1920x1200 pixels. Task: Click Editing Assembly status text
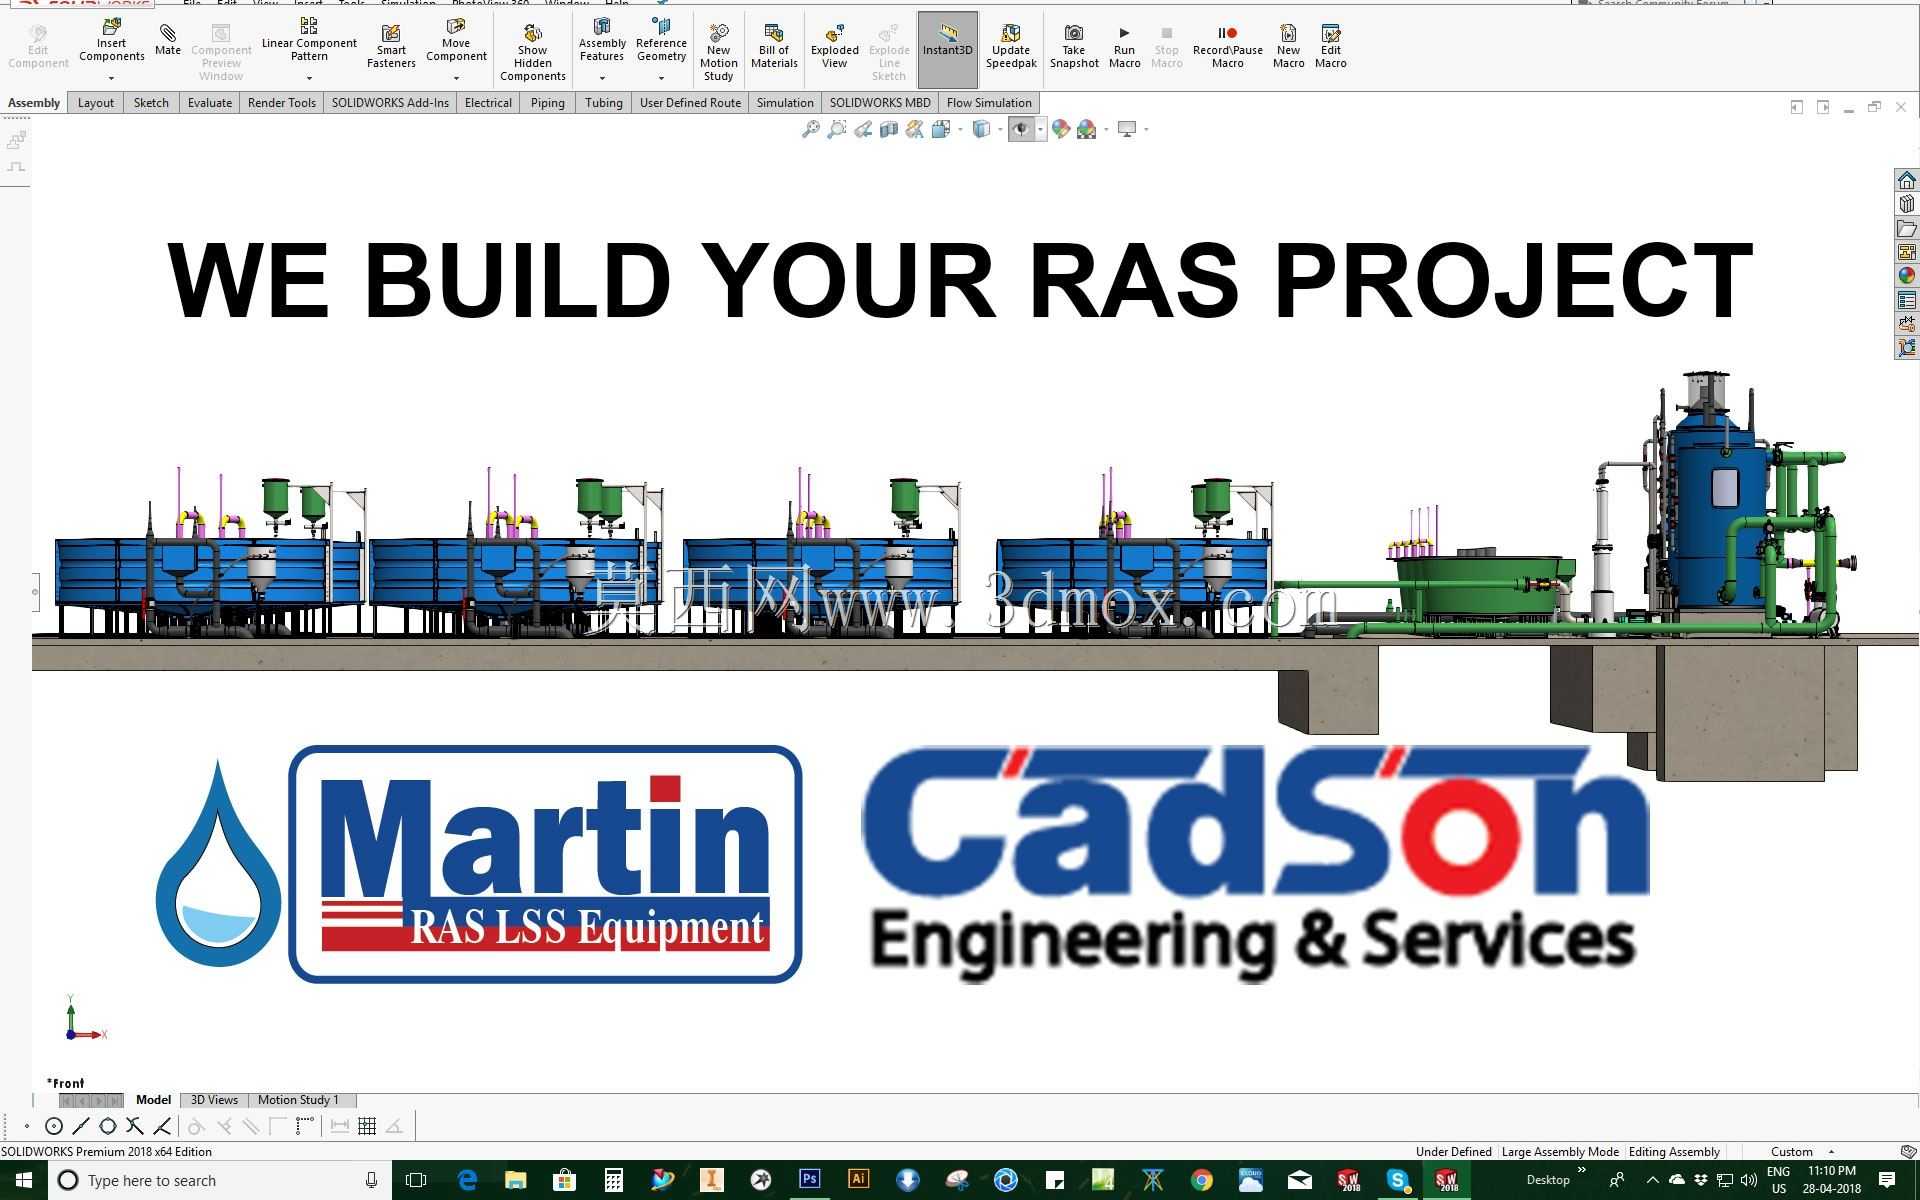coord(1674,1152)
